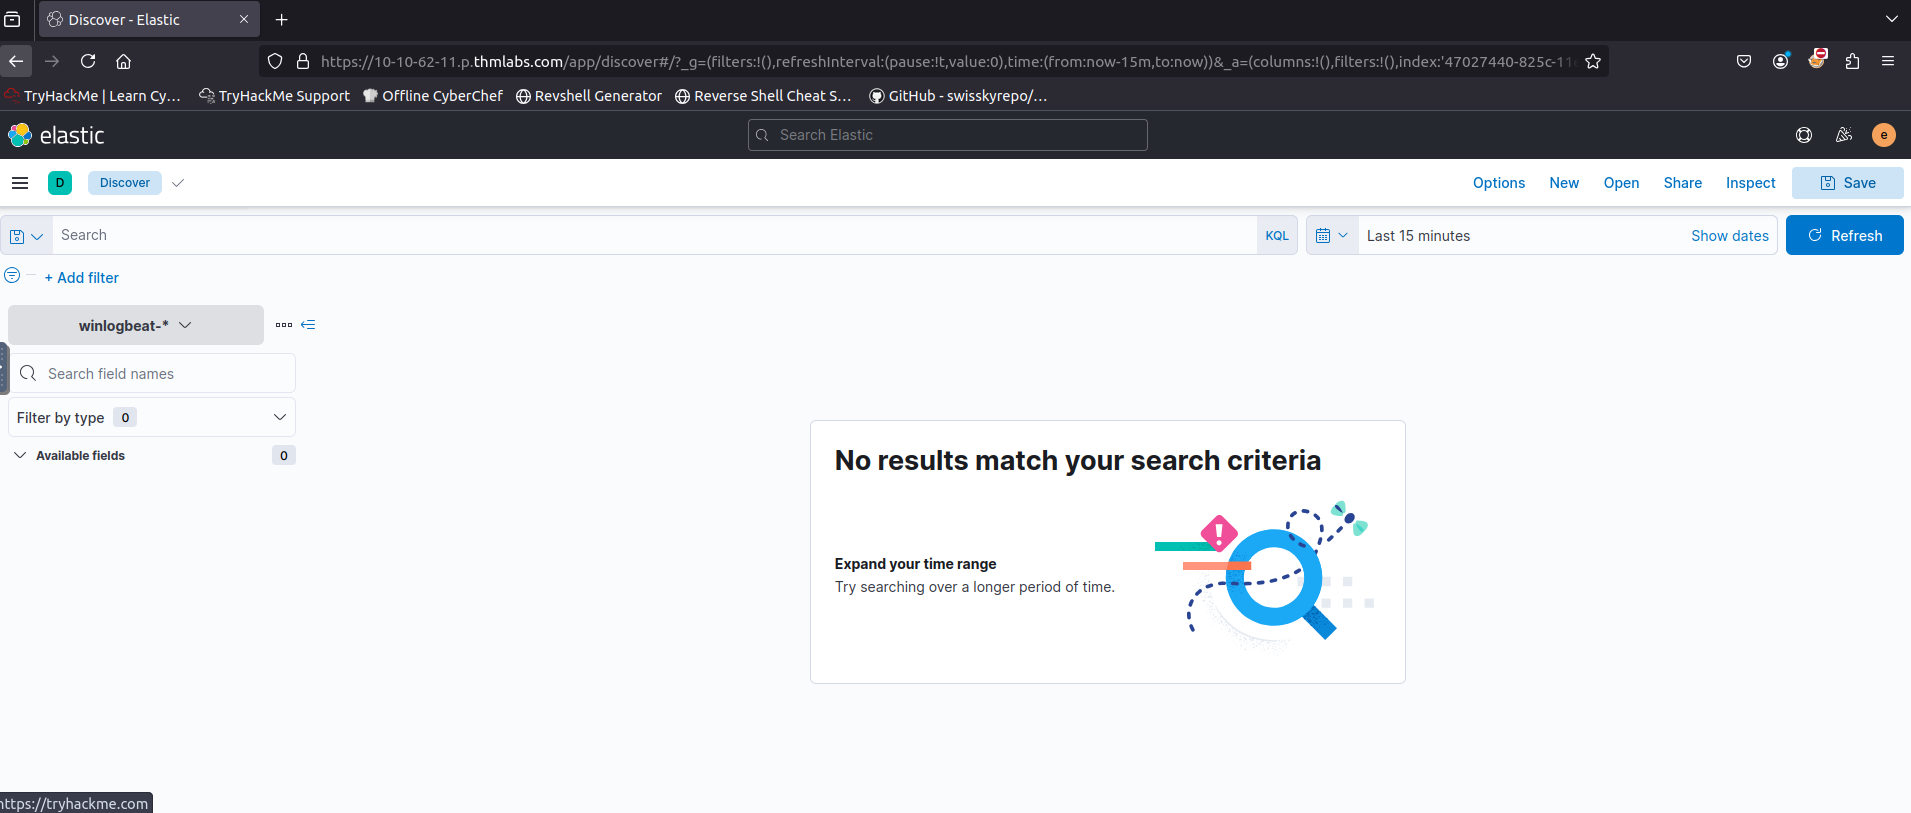The image size is (1911, 813).
Task: Open index pattern options ellipsis icon
Action: tap(284, 325)
